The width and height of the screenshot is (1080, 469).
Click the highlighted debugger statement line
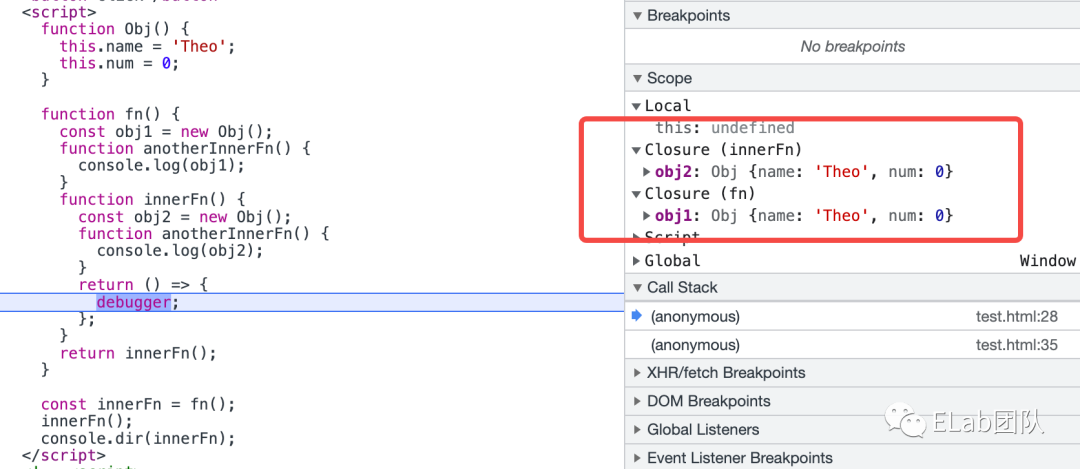point(312,302)
